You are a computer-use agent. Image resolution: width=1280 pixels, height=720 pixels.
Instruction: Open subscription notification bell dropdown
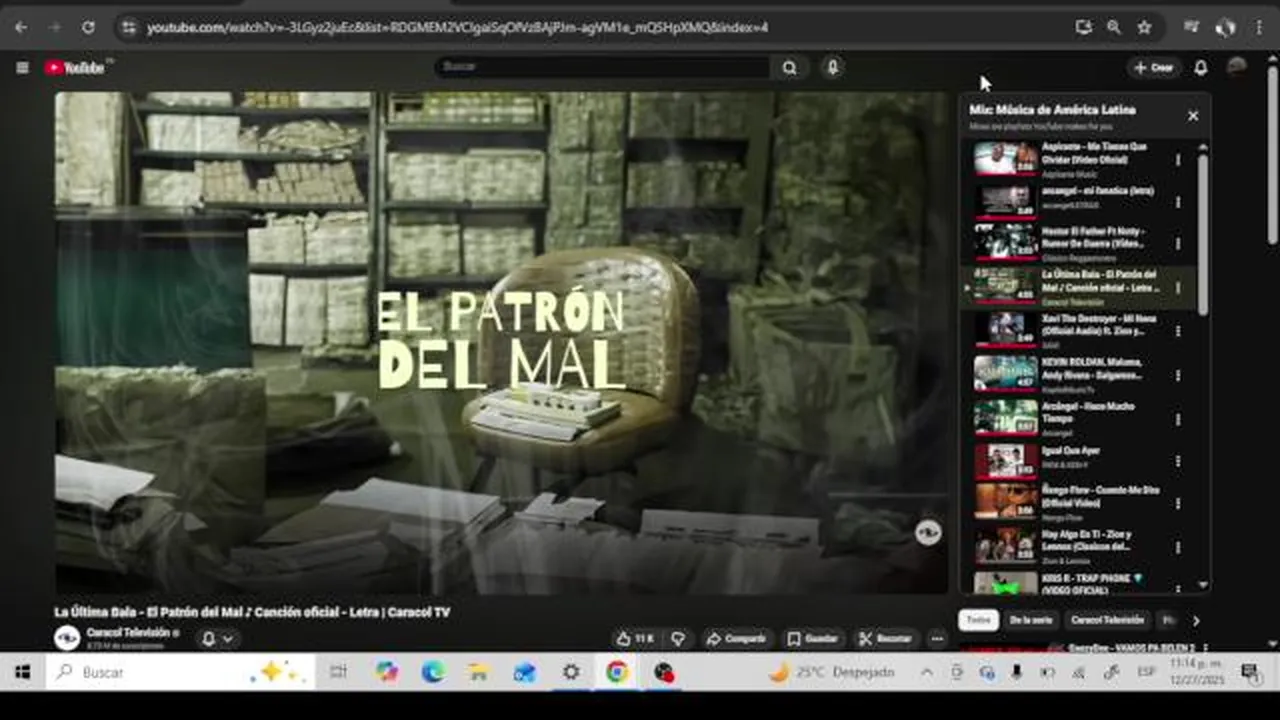click(217, 639)
